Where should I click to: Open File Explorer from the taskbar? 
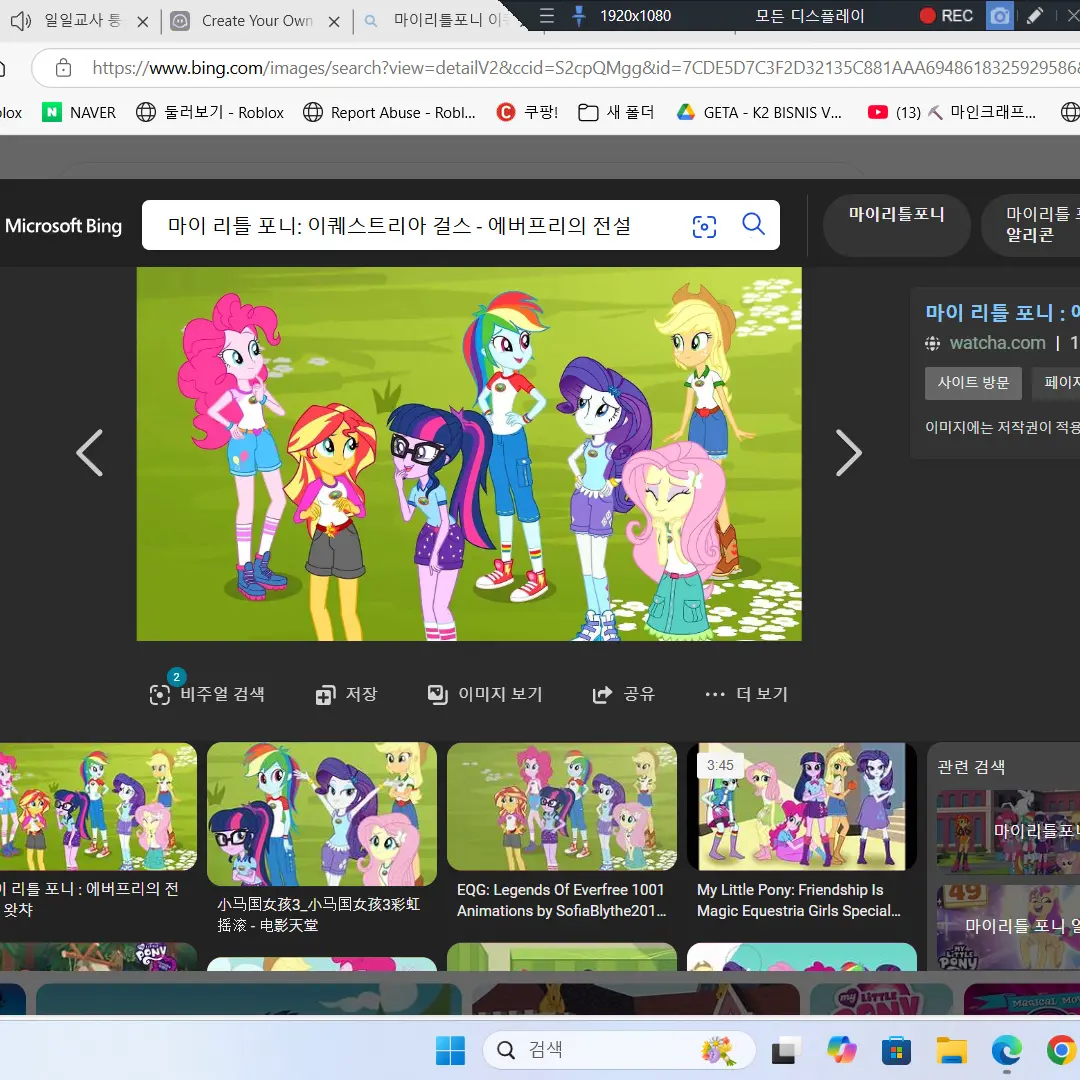[951, 1051]
